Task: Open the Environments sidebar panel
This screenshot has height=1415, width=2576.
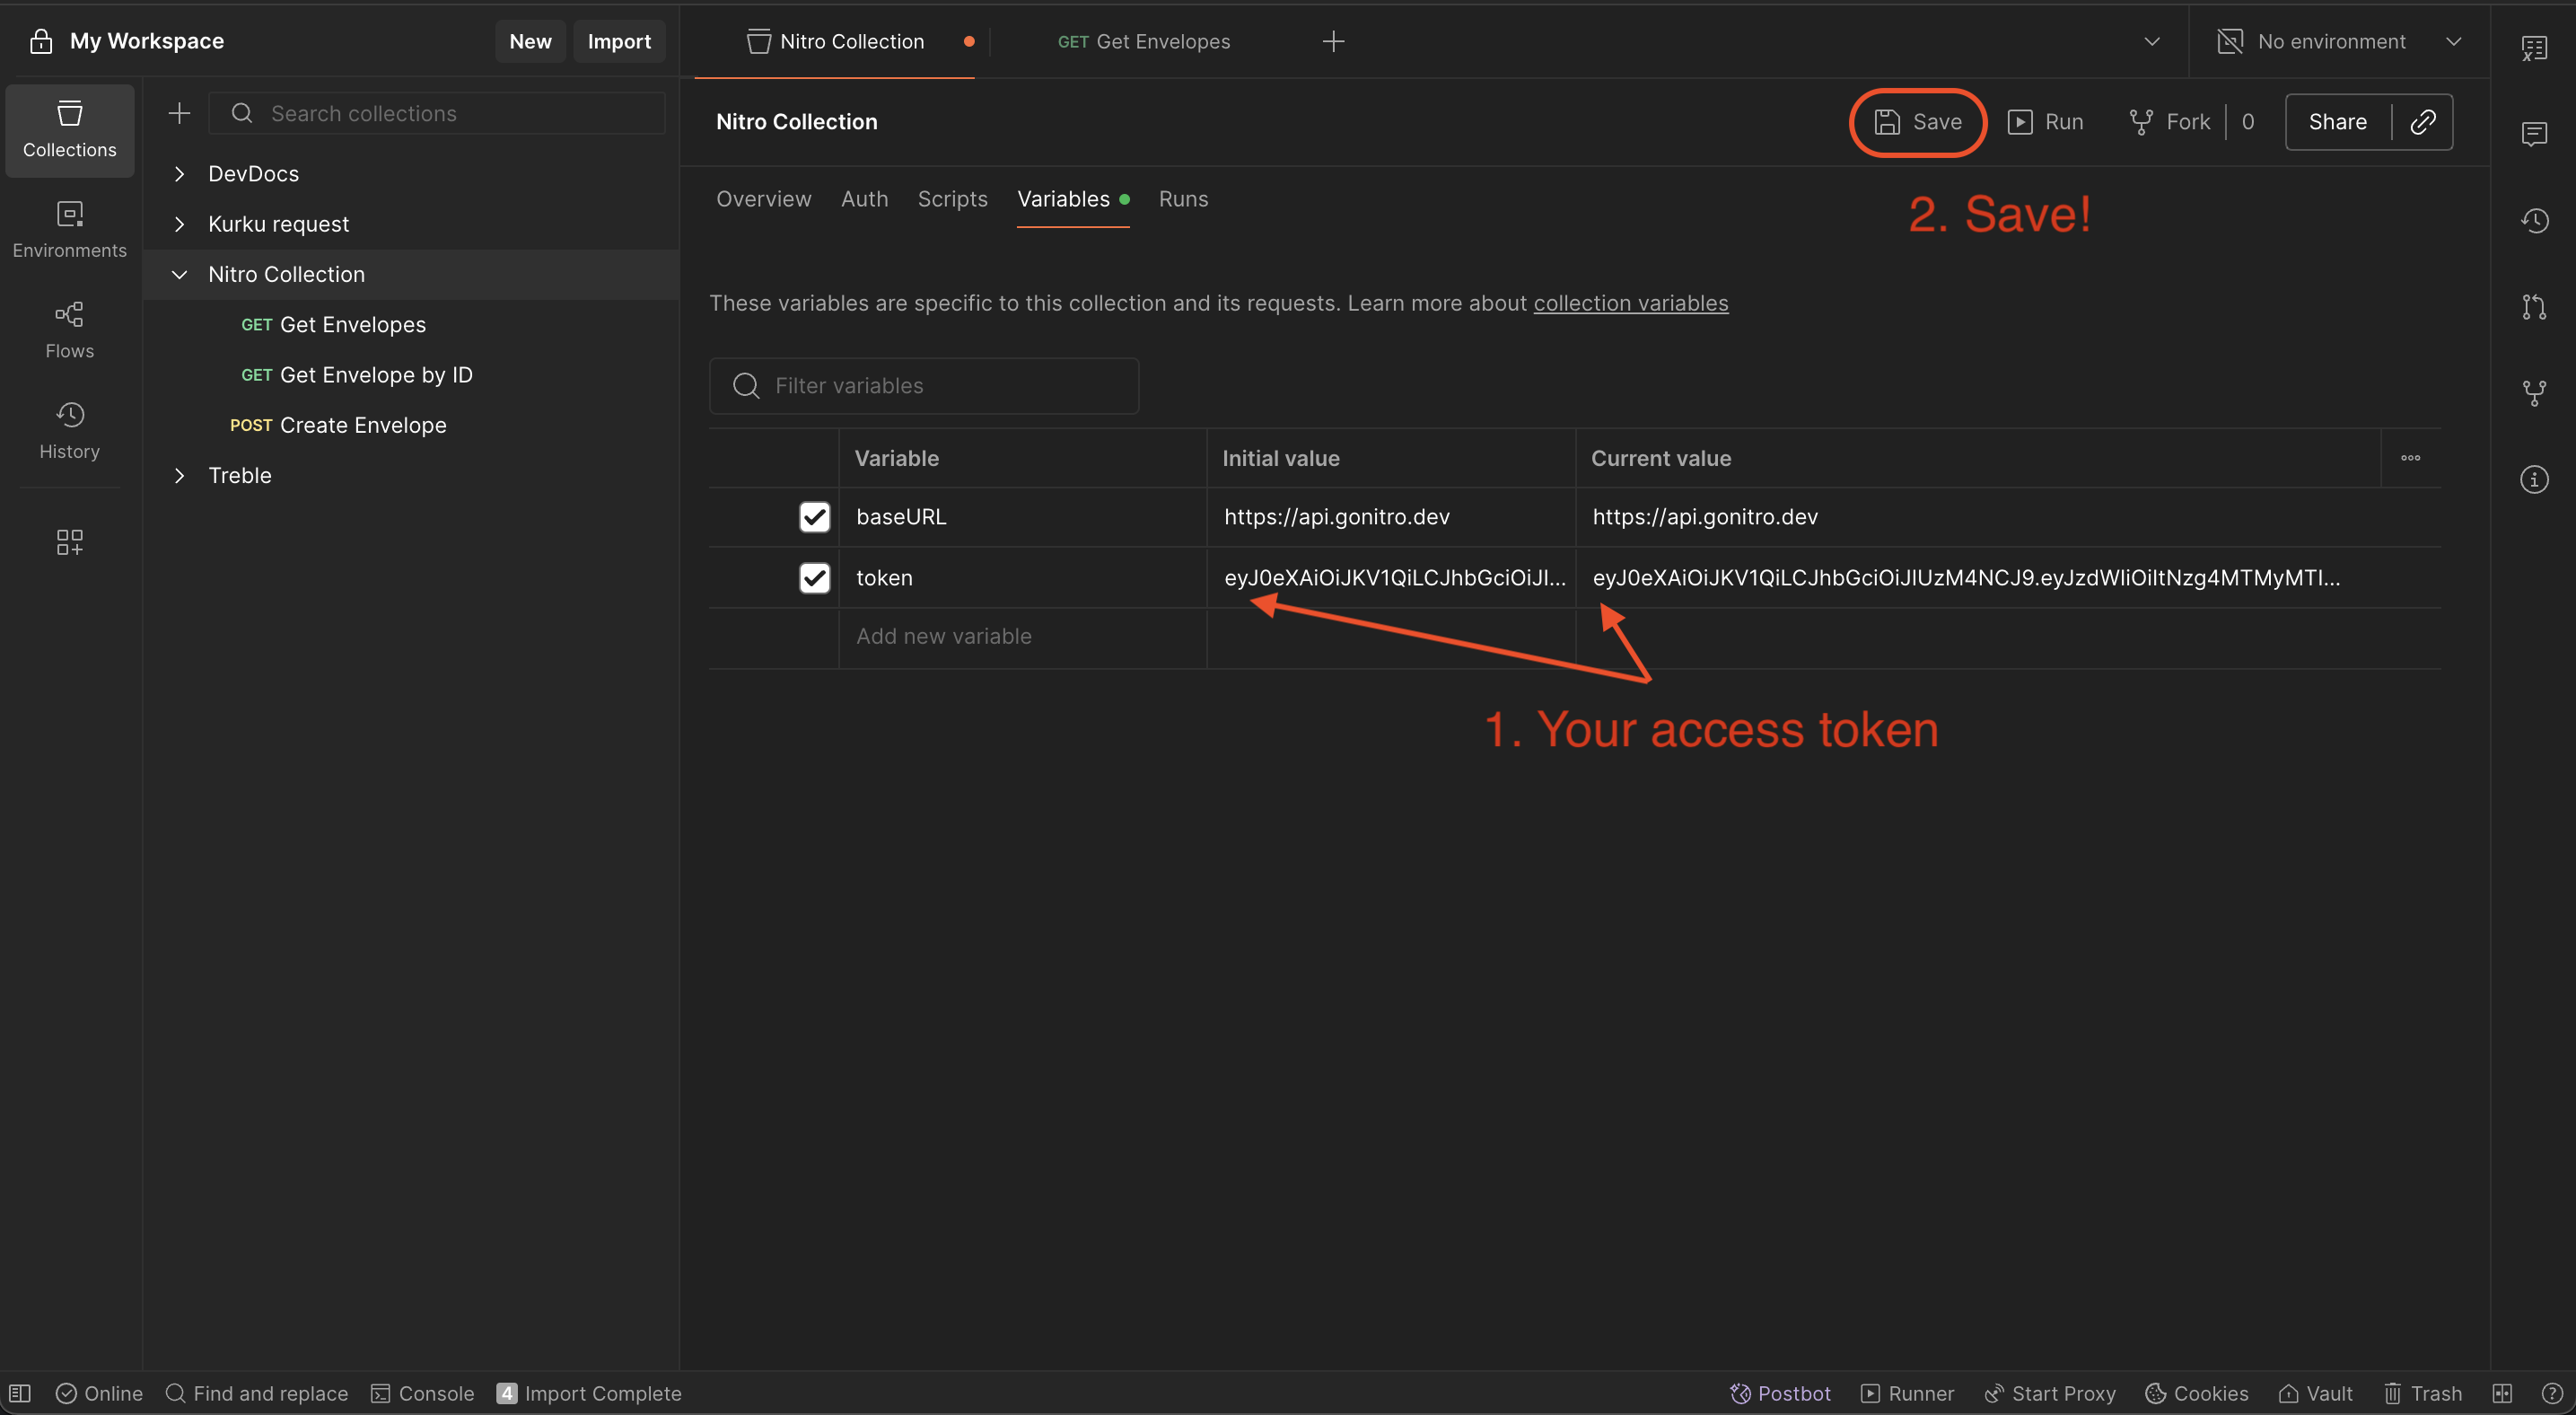Action: pyautogui.click(x=69, y=229)
